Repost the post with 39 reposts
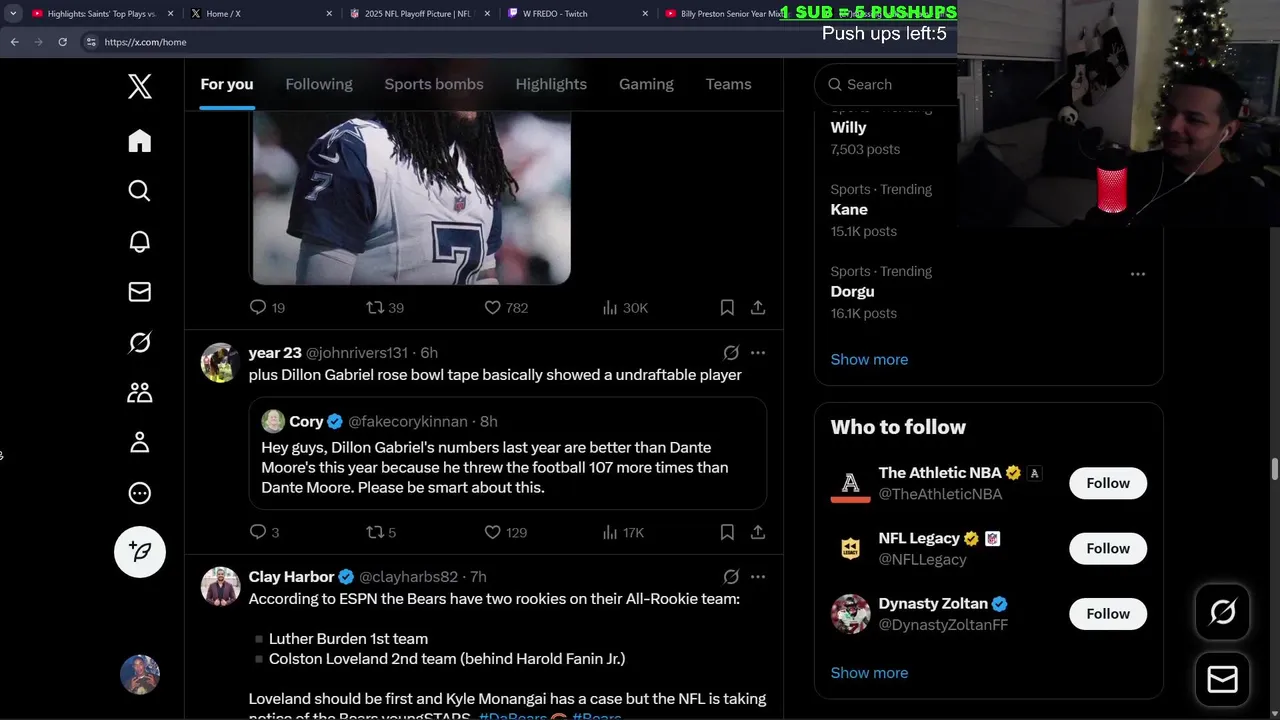Screen dimensions: 1280x720 pos(385,307)
